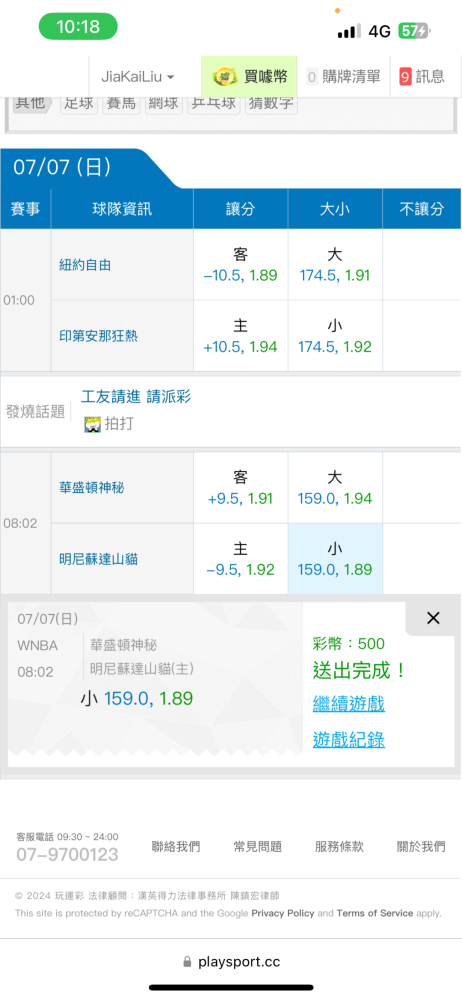Screen dimensions: 462x1000
Task: View 遊戲紀錄 game records
Action: (x=348, y=740)
